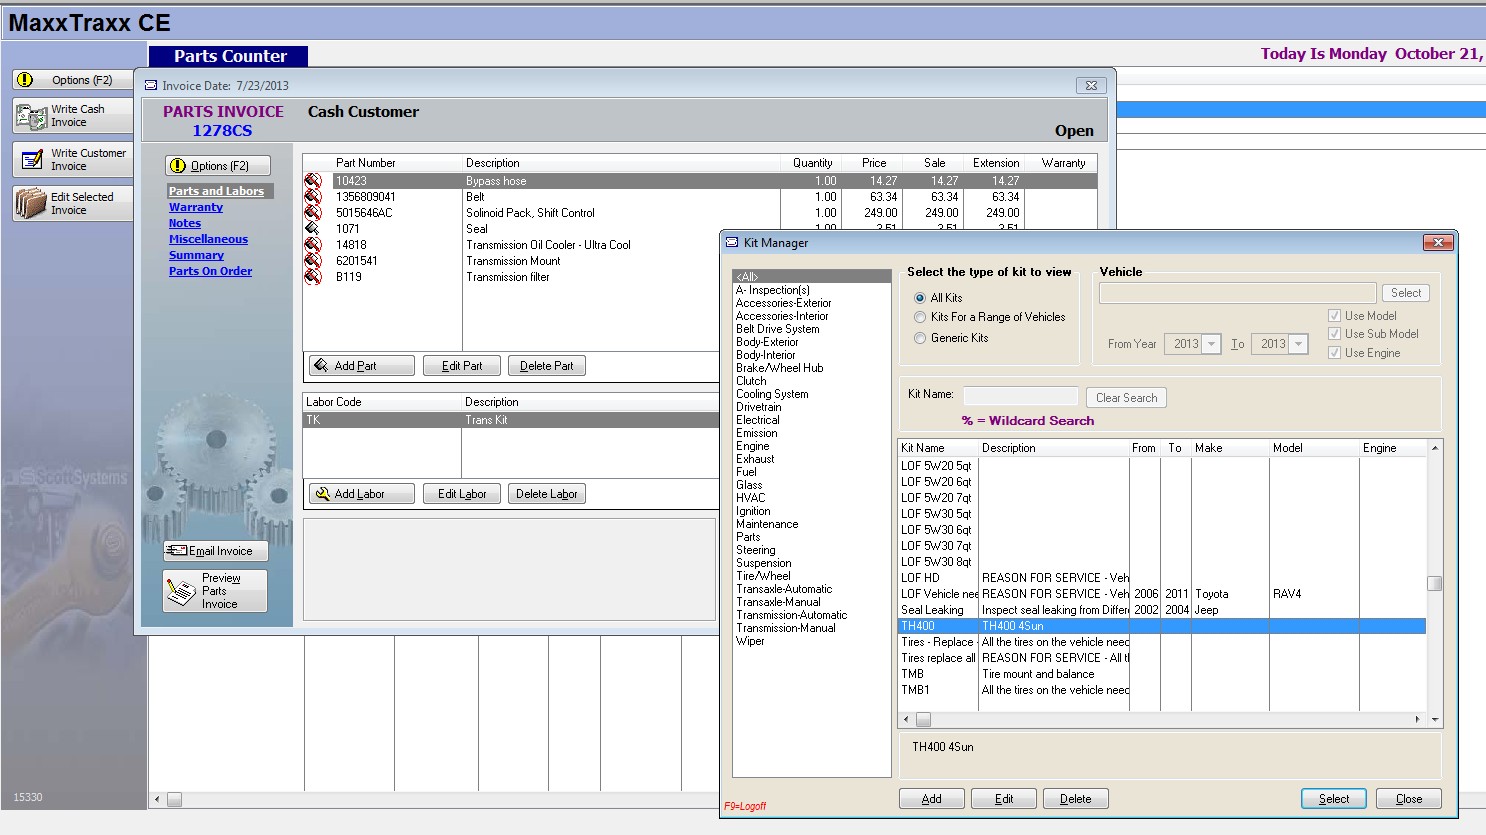
Task: Click the Add Labor button
Action: (x=361, y=494)
